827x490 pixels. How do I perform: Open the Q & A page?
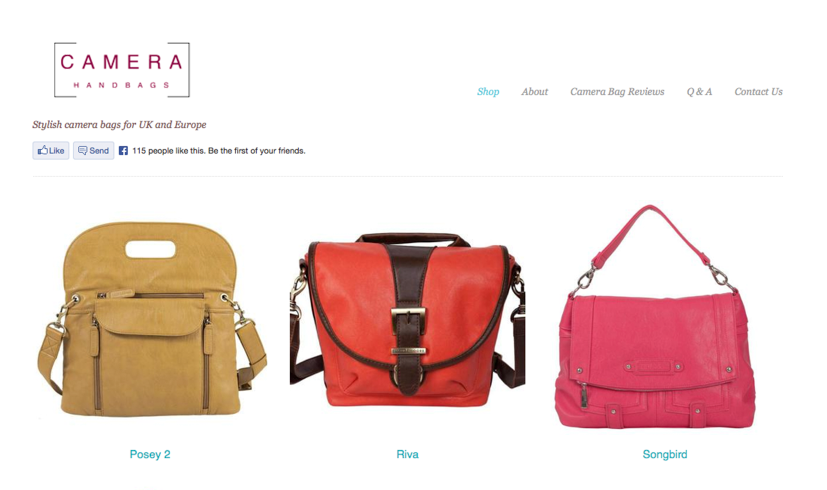(x=699, y=92)
